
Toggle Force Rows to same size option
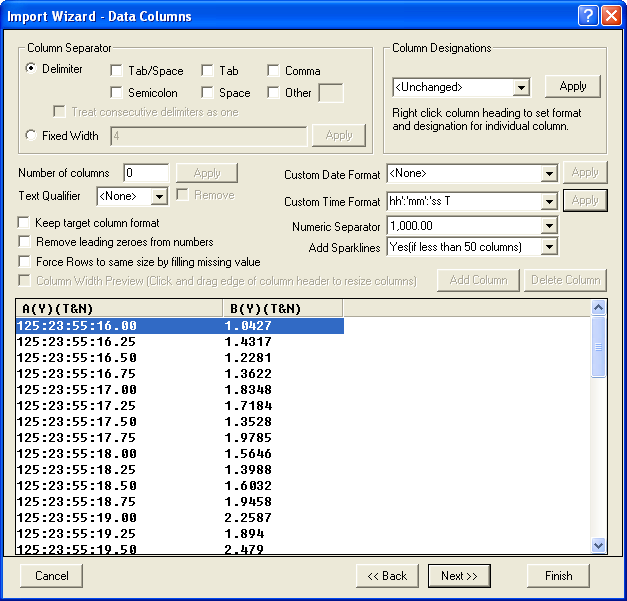pos(24,262)
